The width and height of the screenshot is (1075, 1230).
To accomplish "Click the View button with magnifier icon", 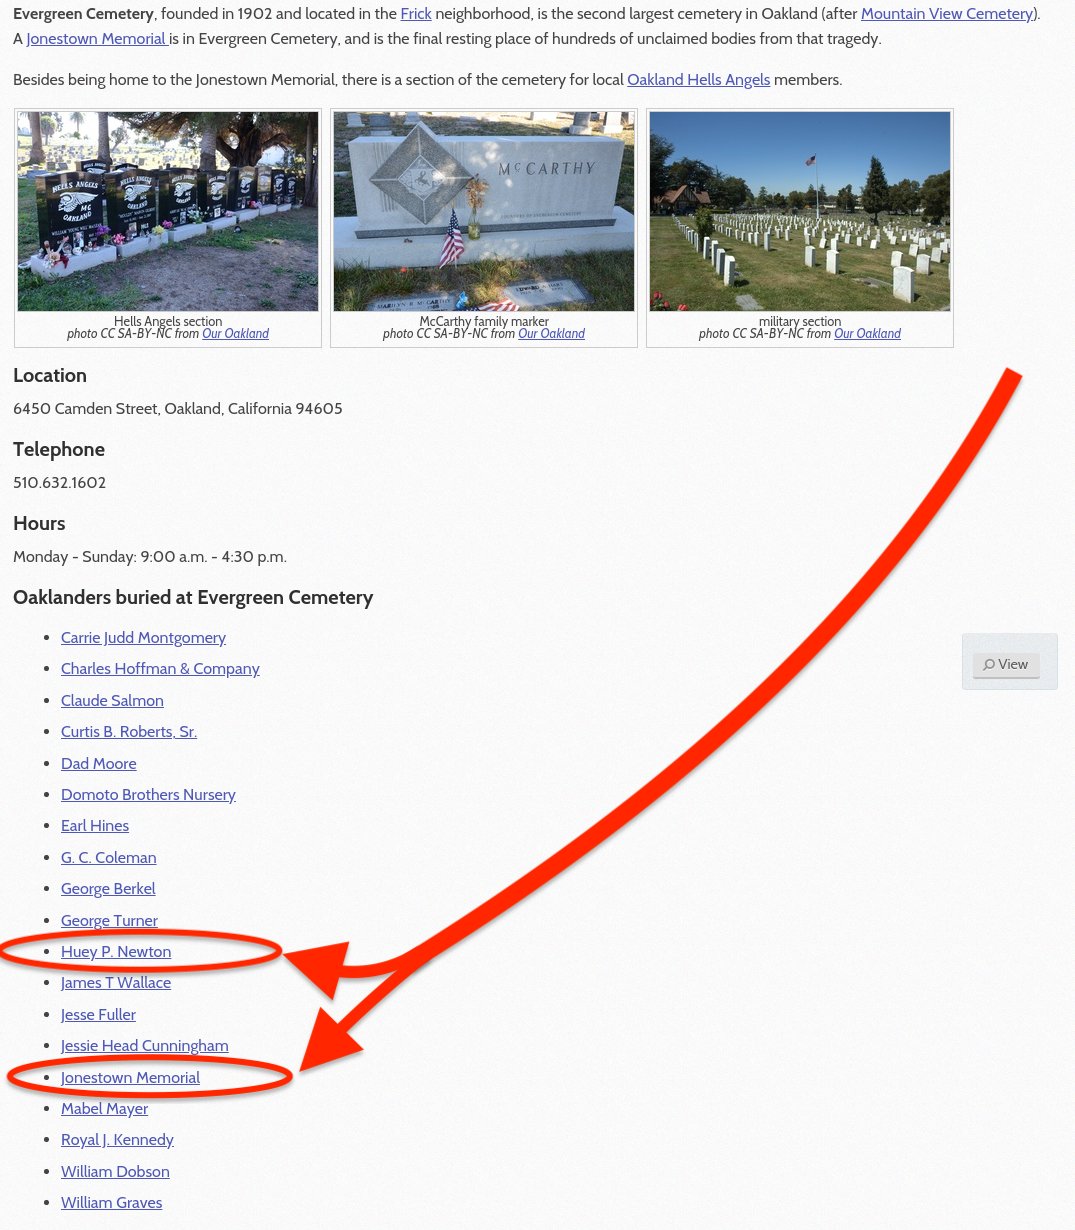I will pos(1006,665).
